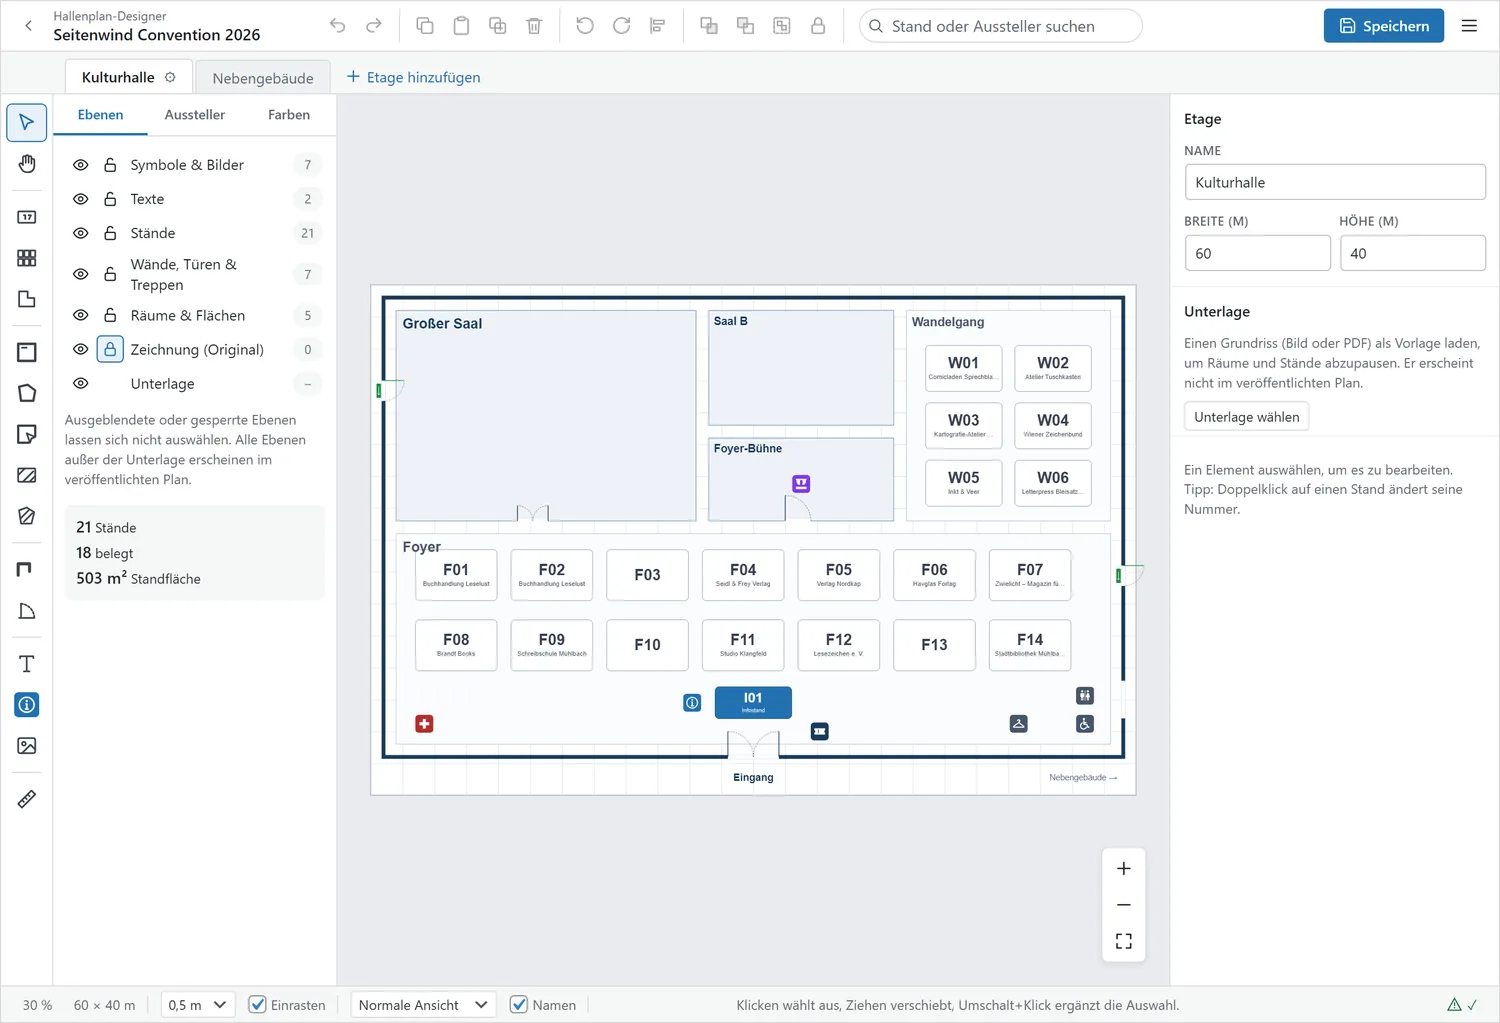
Task: Click the align left icon
Action: click(657, 26)
